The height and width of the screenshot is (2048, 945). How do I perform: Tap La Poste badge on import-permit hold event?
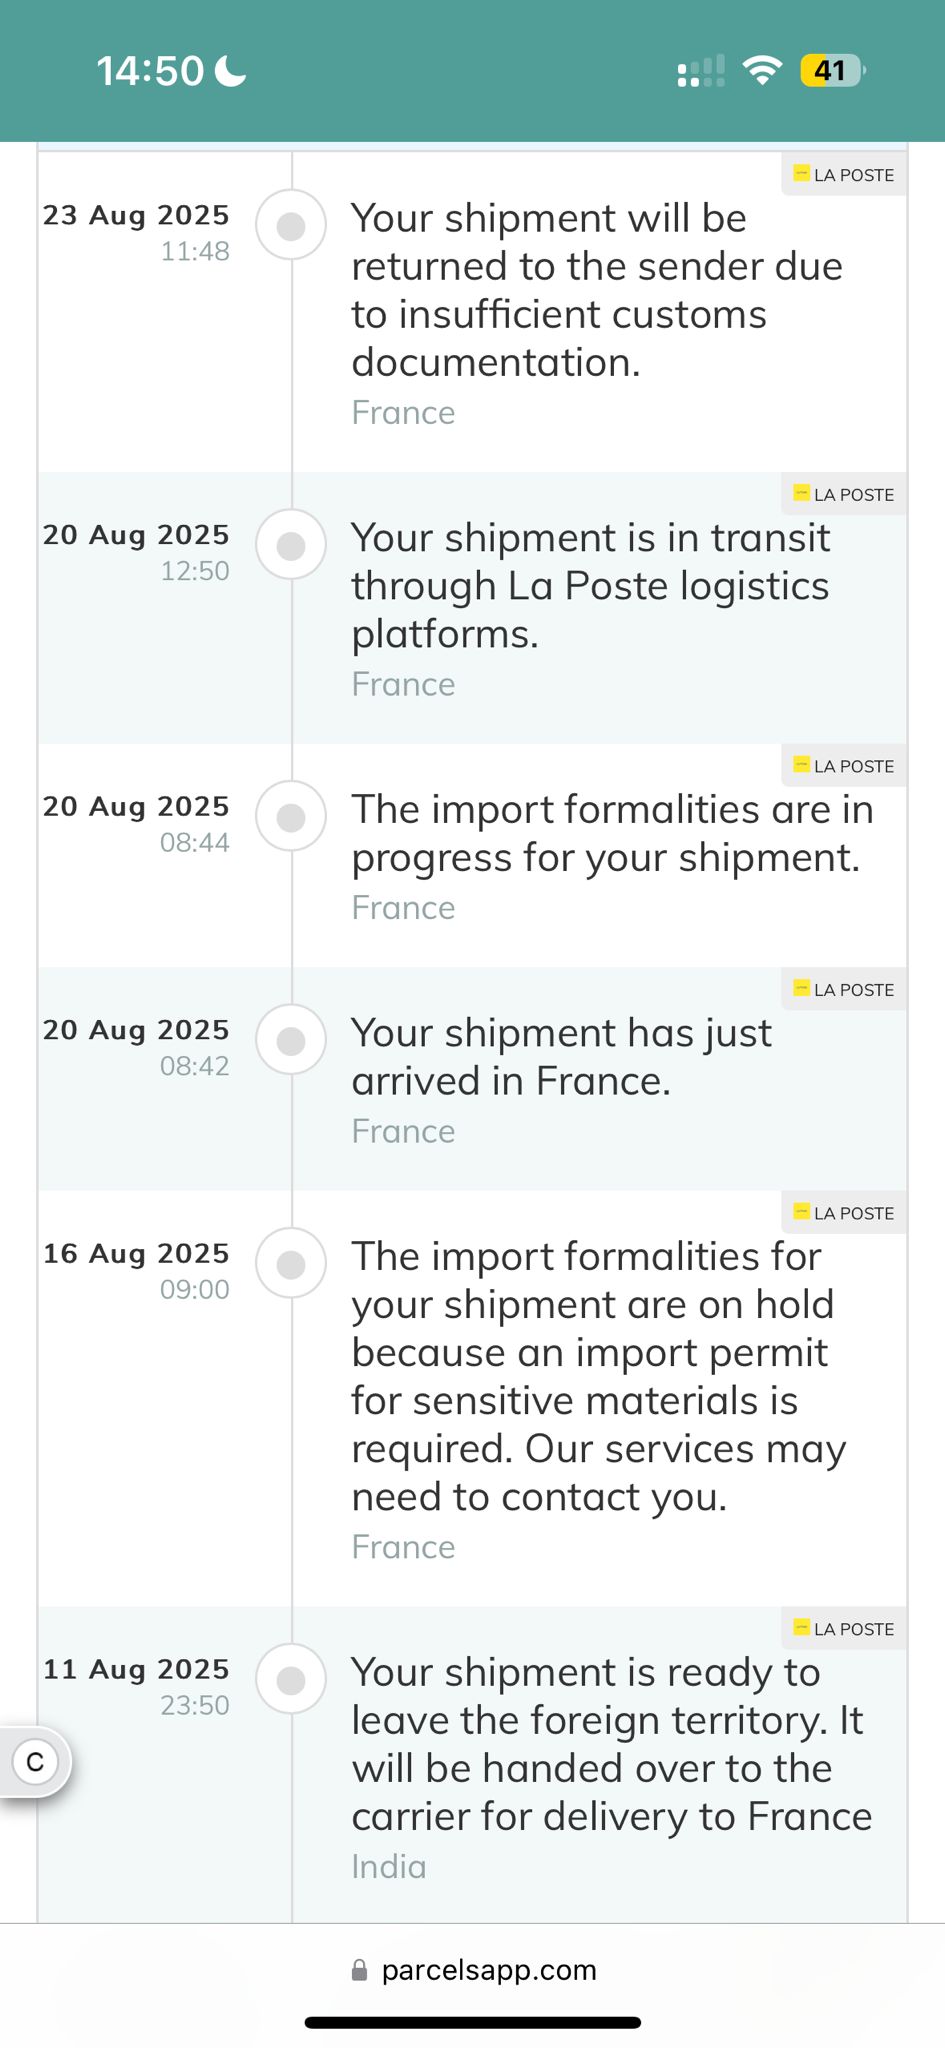pos(844,1212)
